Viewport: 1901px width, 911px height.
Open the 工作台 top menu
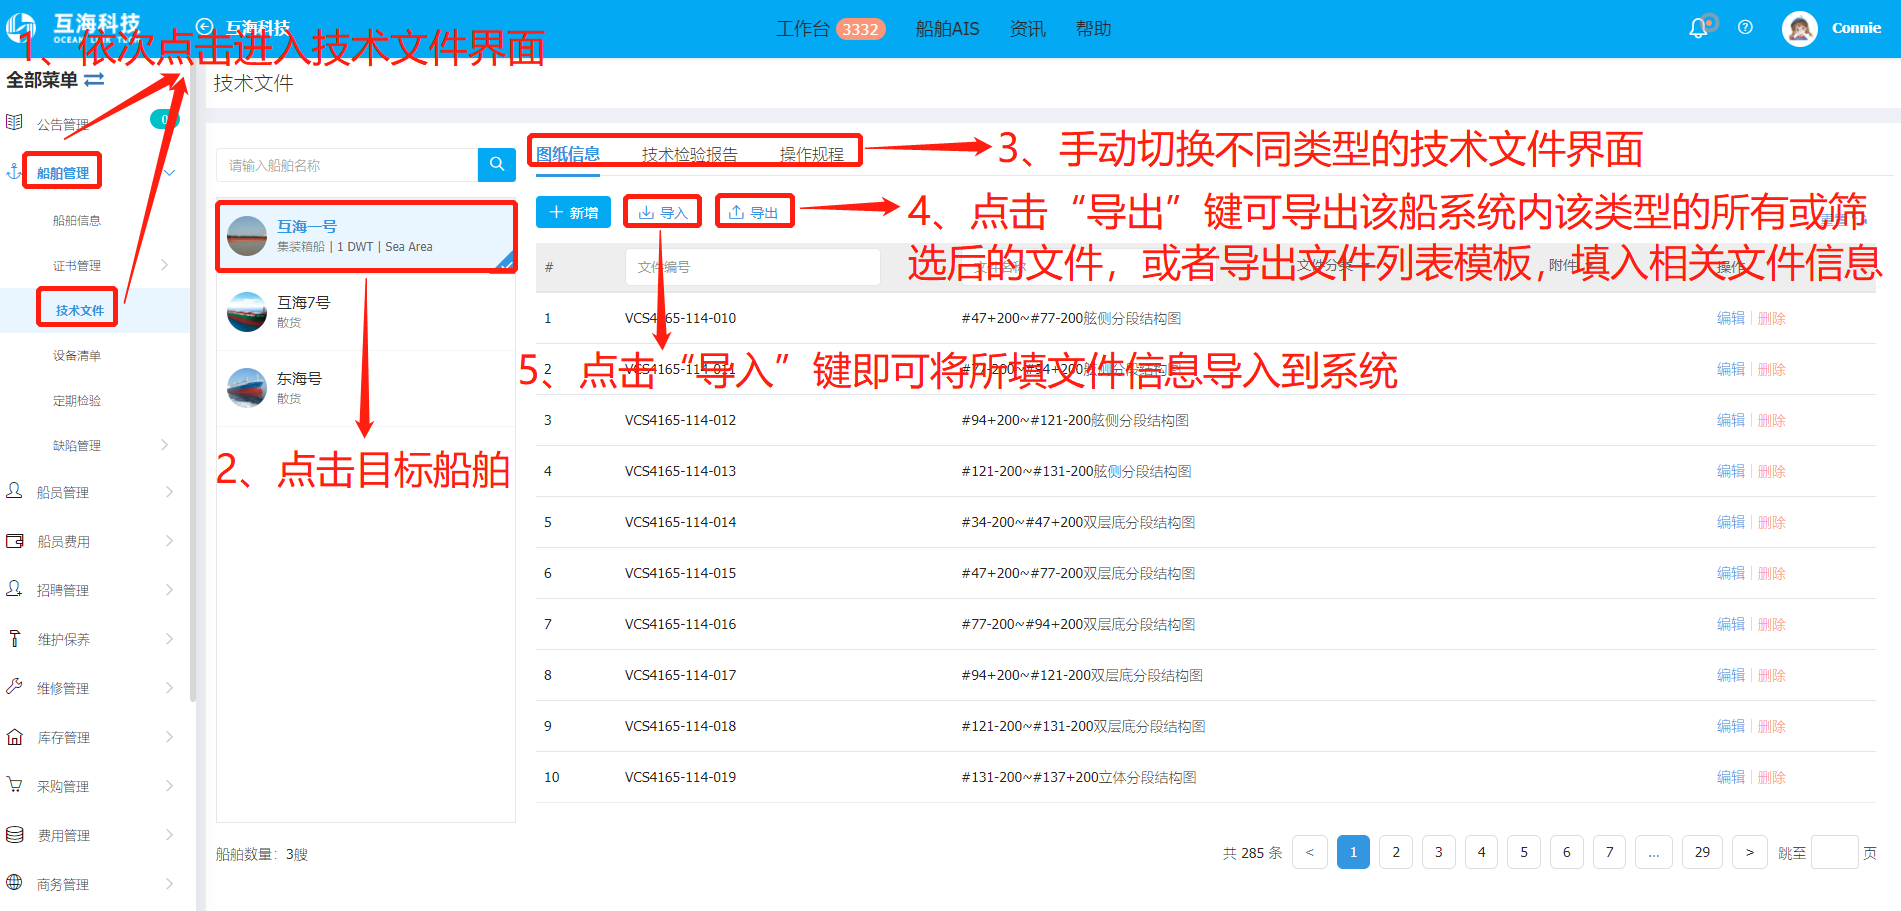tap(803, 29)
